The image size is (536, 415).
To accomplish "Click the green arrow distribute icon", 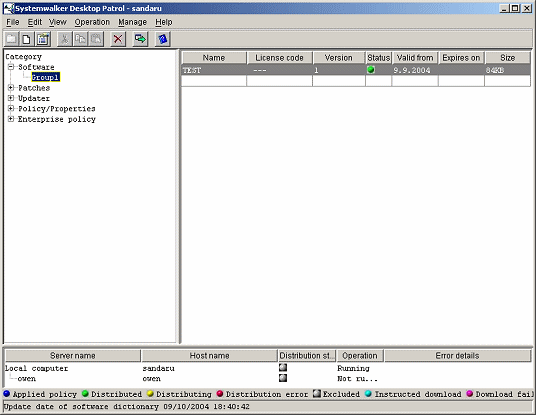I will tap(140, 39).
